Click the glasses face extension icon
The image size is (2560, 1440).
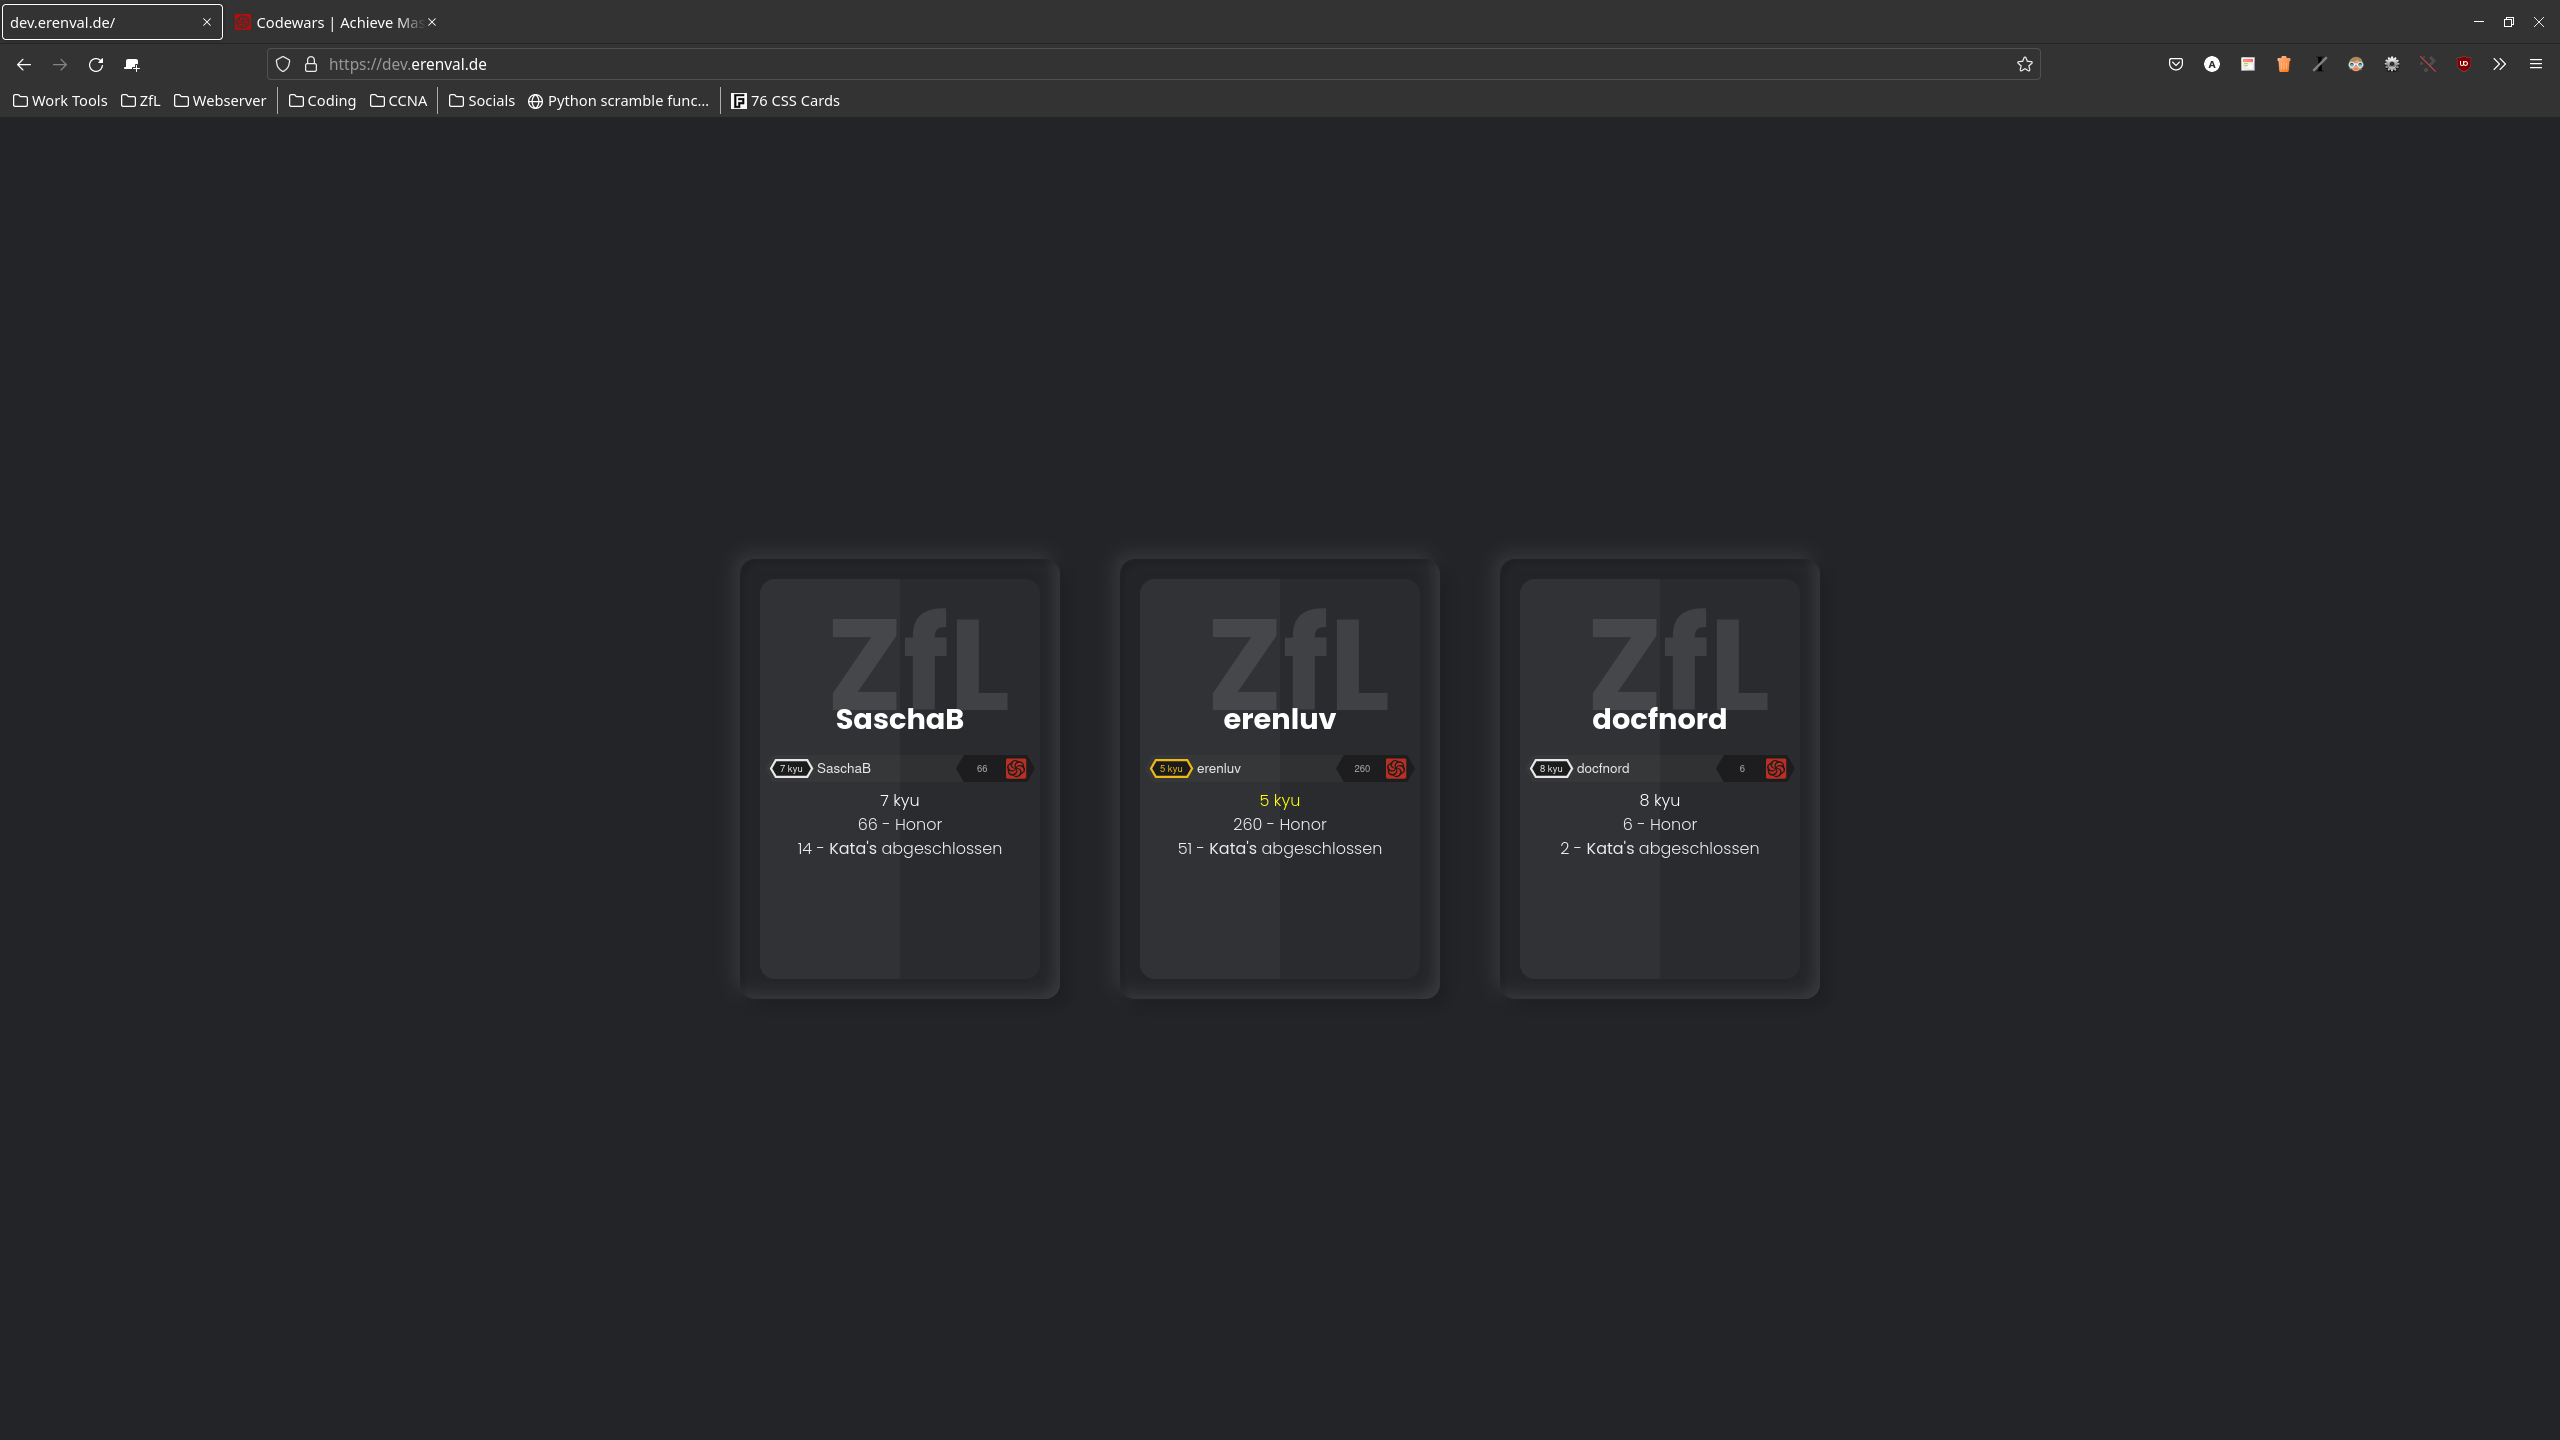click(2356, 64)
